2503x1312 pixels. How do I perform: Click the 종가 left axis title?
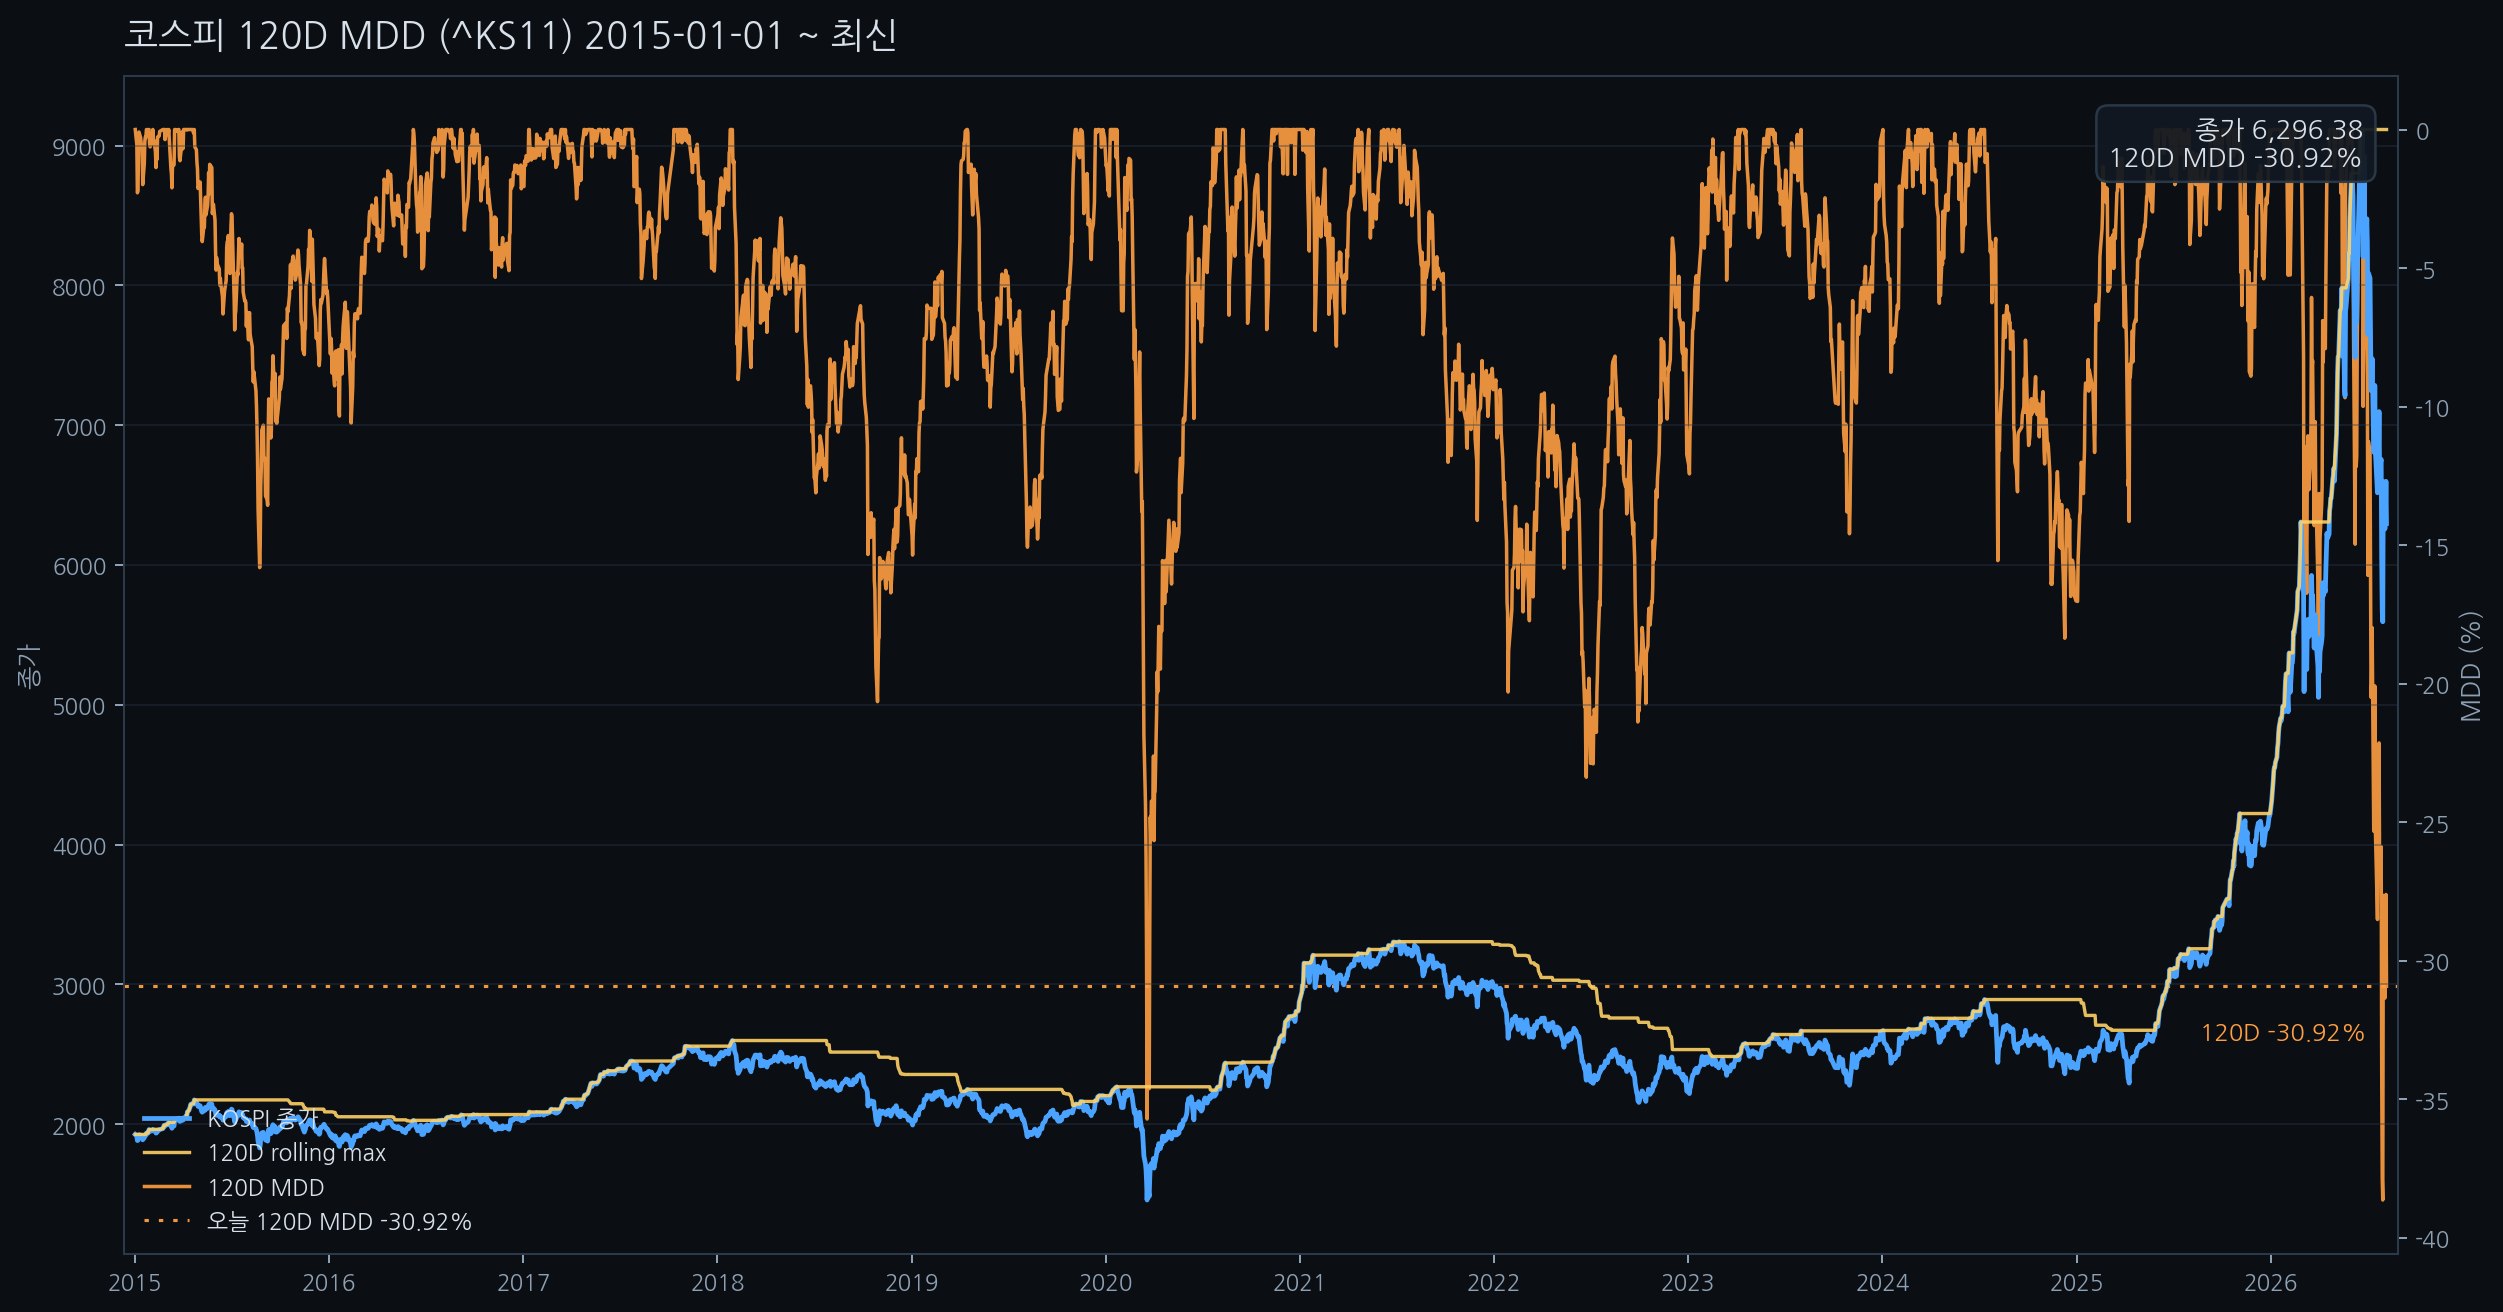(29, 666)
